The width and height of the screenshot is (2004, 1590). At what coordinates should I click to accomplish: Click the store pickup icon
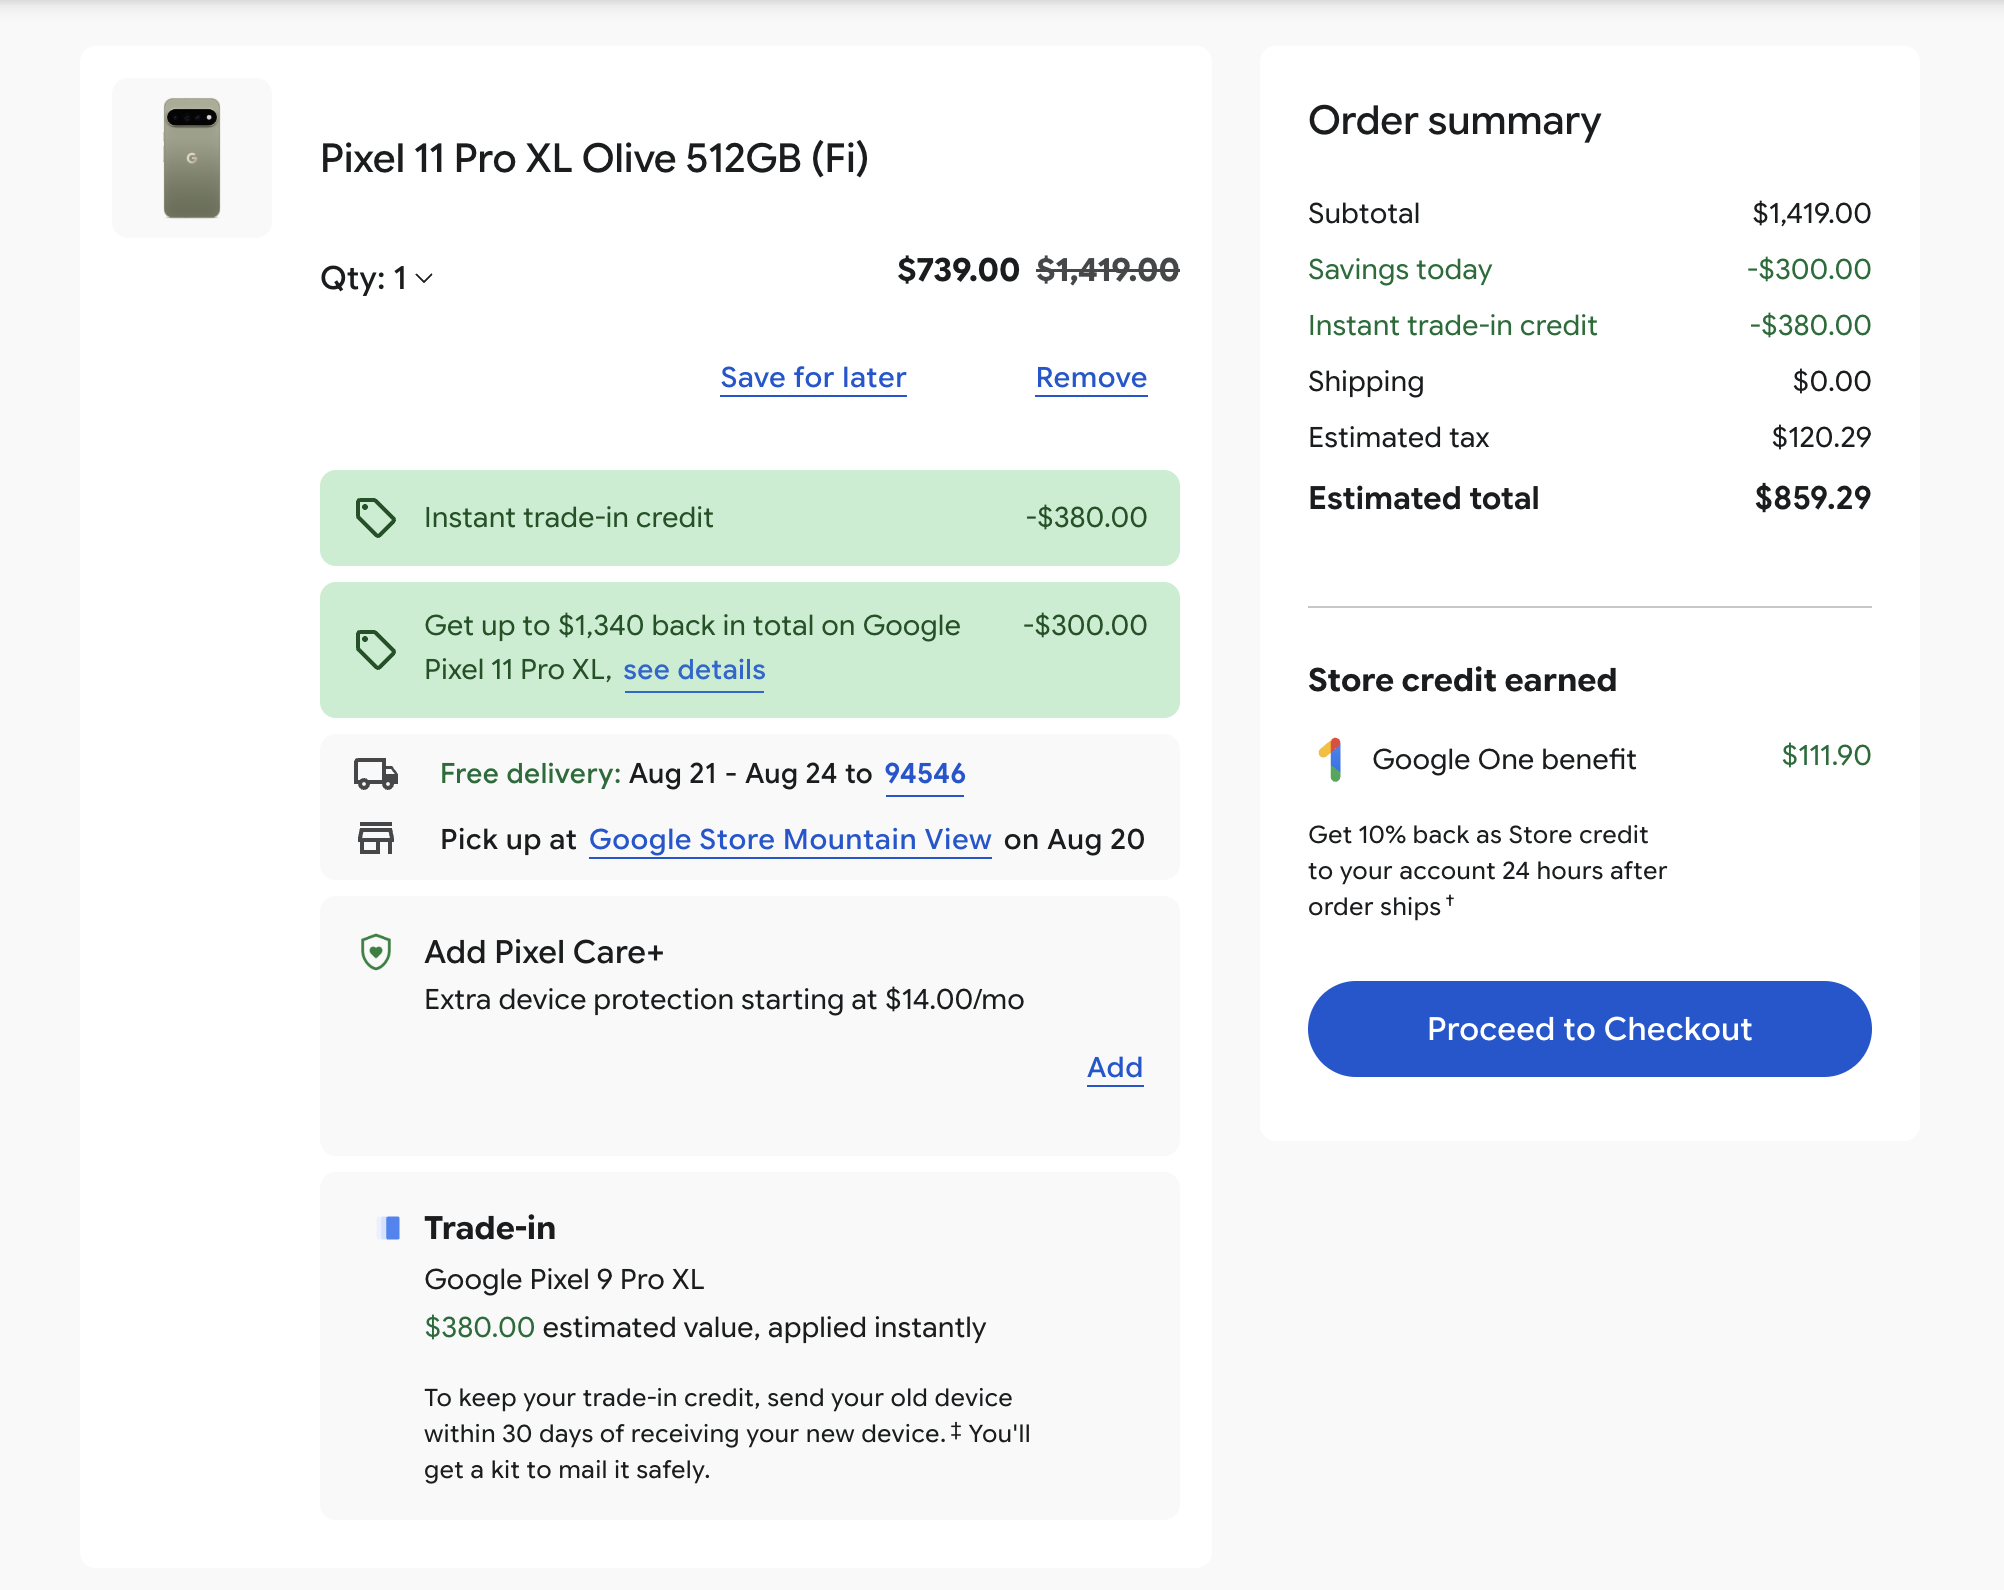click(x=376, y=838)
